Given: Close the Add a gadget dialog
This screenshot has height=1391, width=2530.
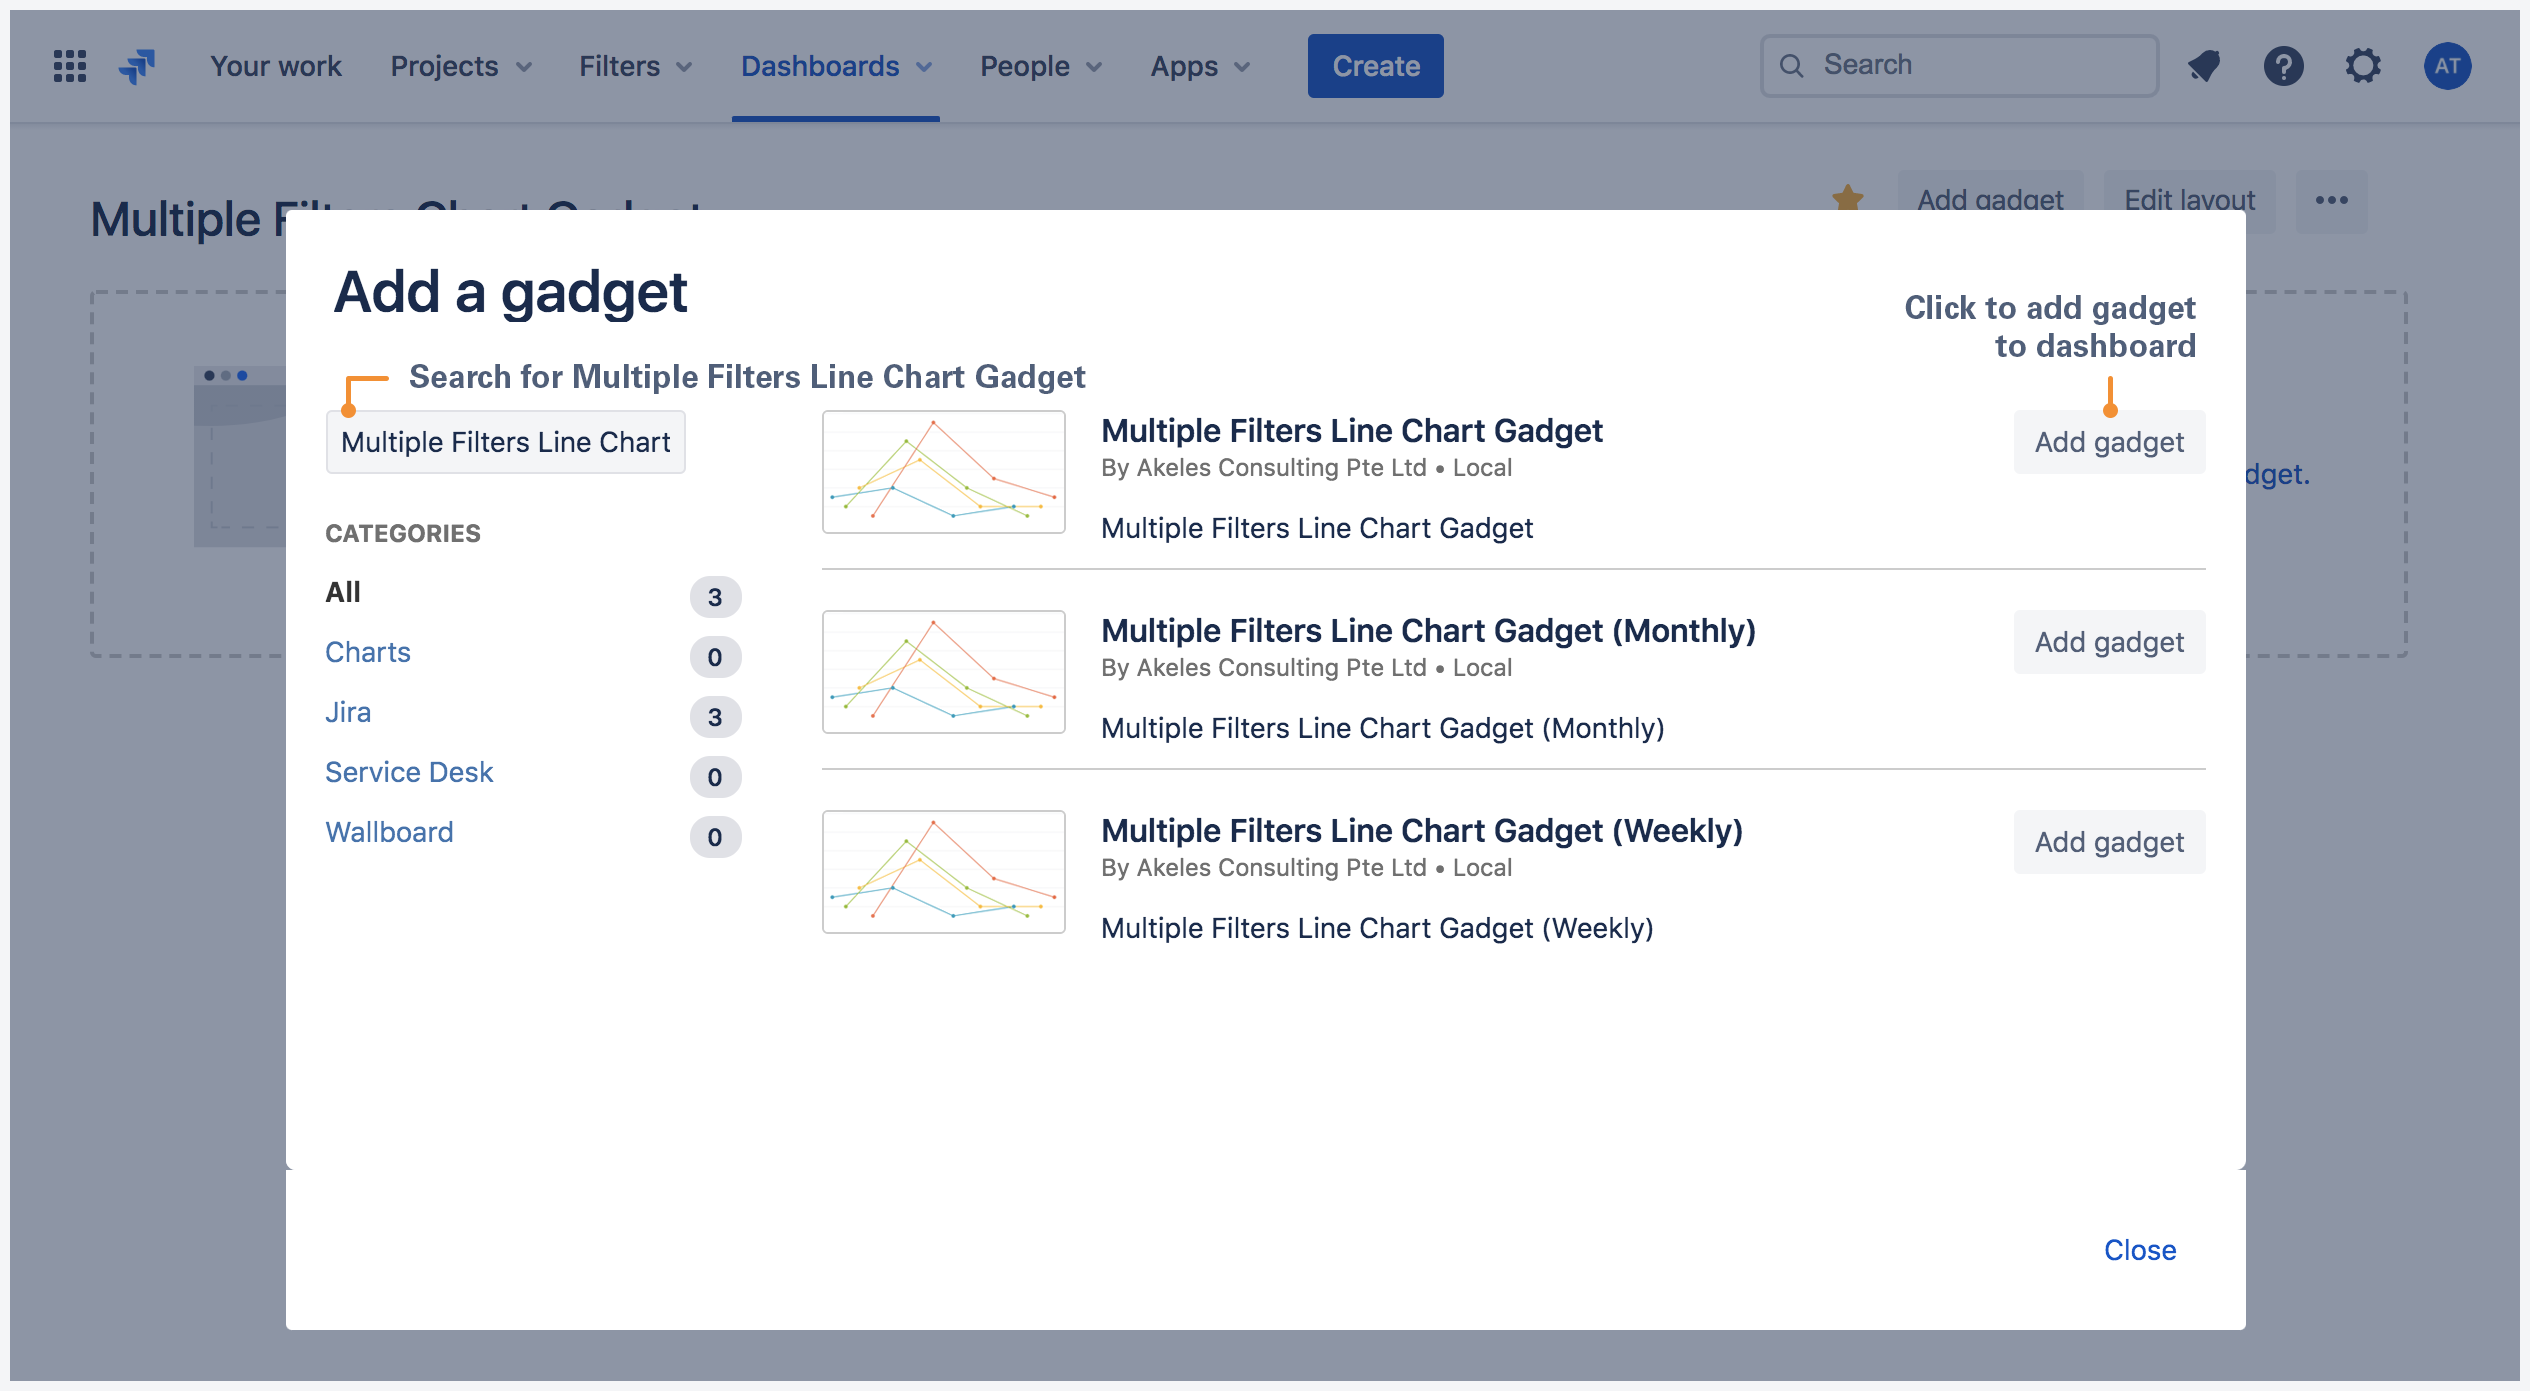Looking at the screenshot, I should (x=2140, y=1249).
